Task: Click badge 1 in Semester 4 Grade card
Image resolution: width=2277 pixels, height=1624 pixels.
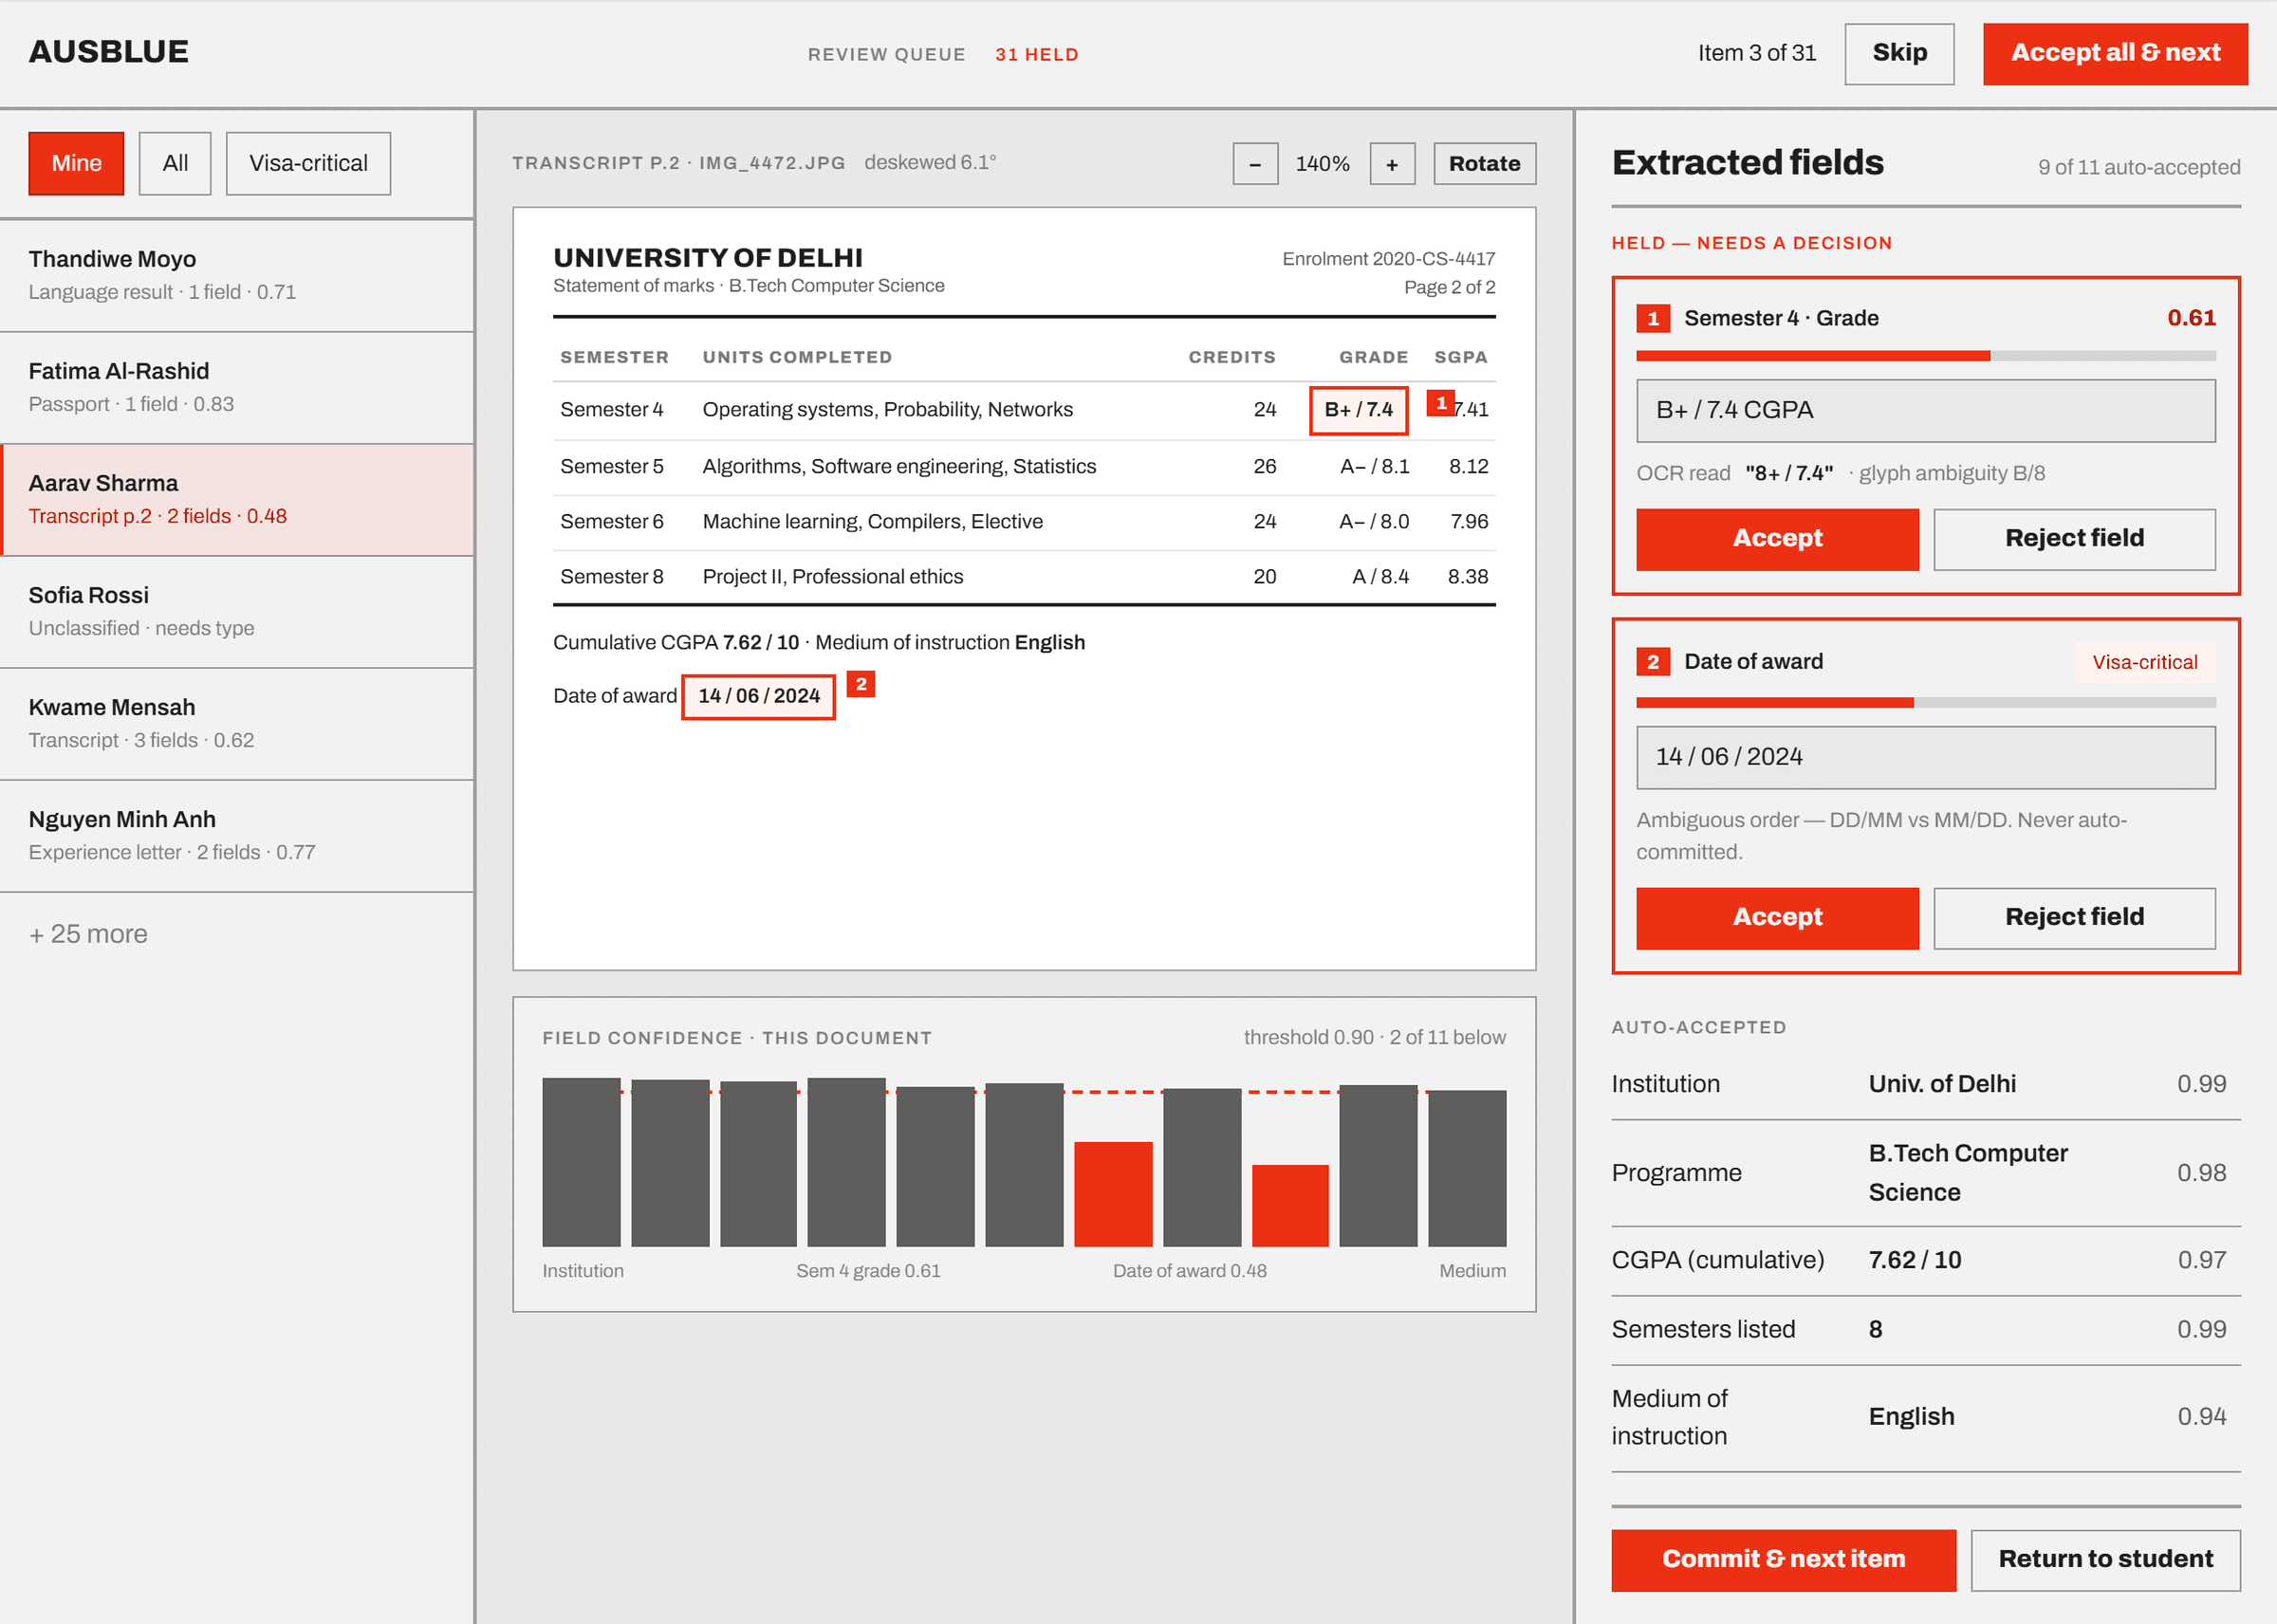Action: pos(1653,318)
